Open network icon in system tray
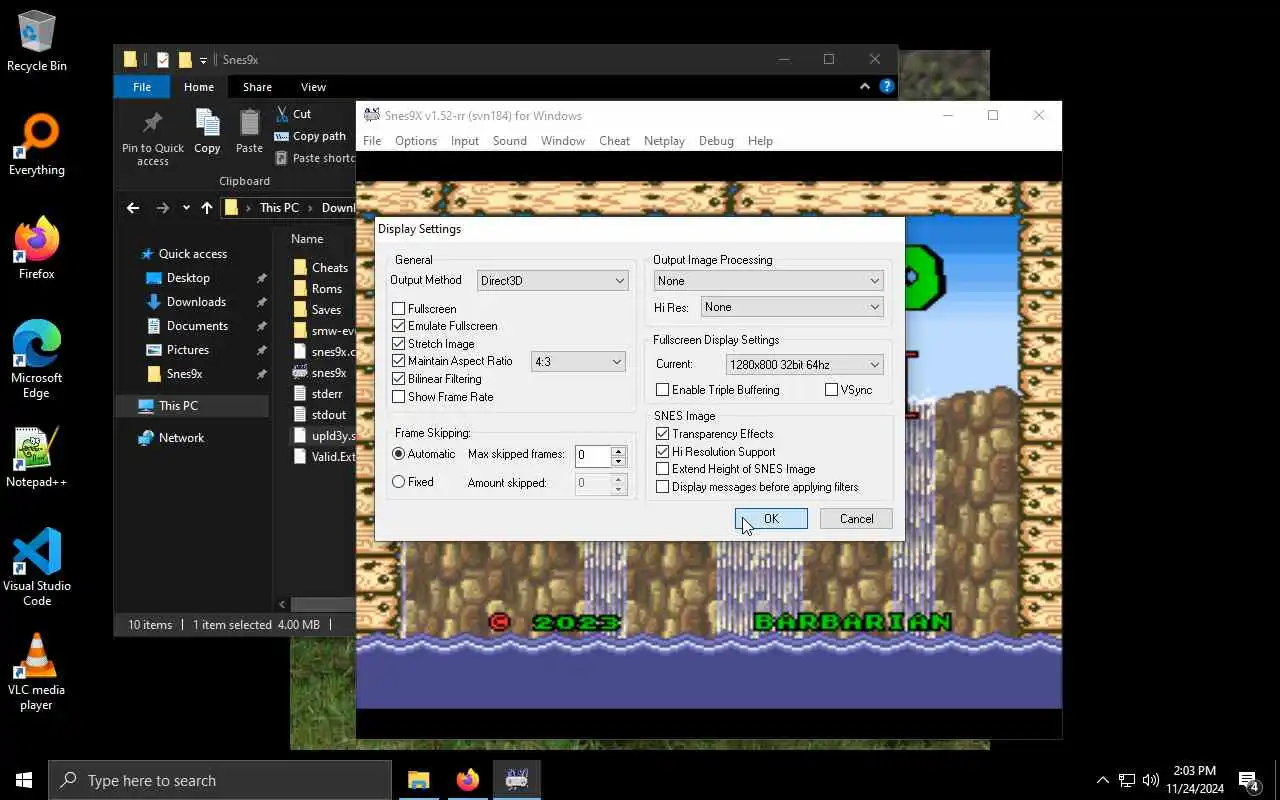 pyautogui.click(x=1127, y=780)
